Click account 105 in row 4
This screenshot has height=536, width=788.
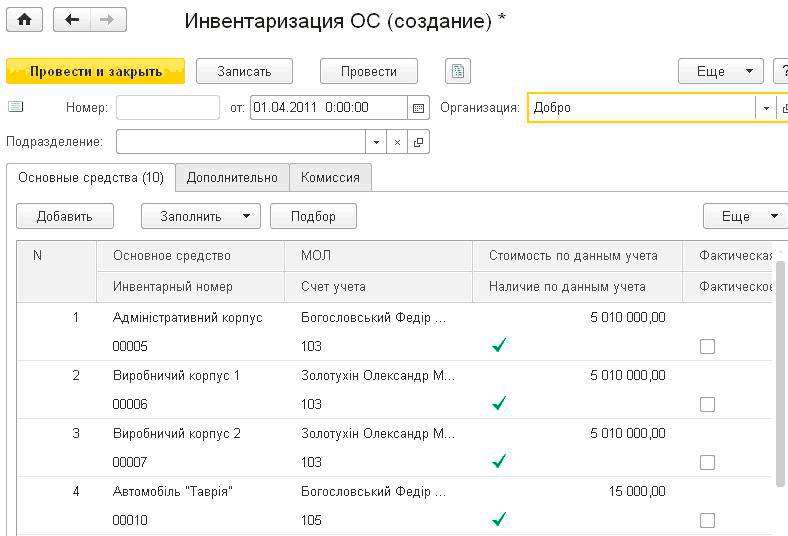tap(311, 520)
